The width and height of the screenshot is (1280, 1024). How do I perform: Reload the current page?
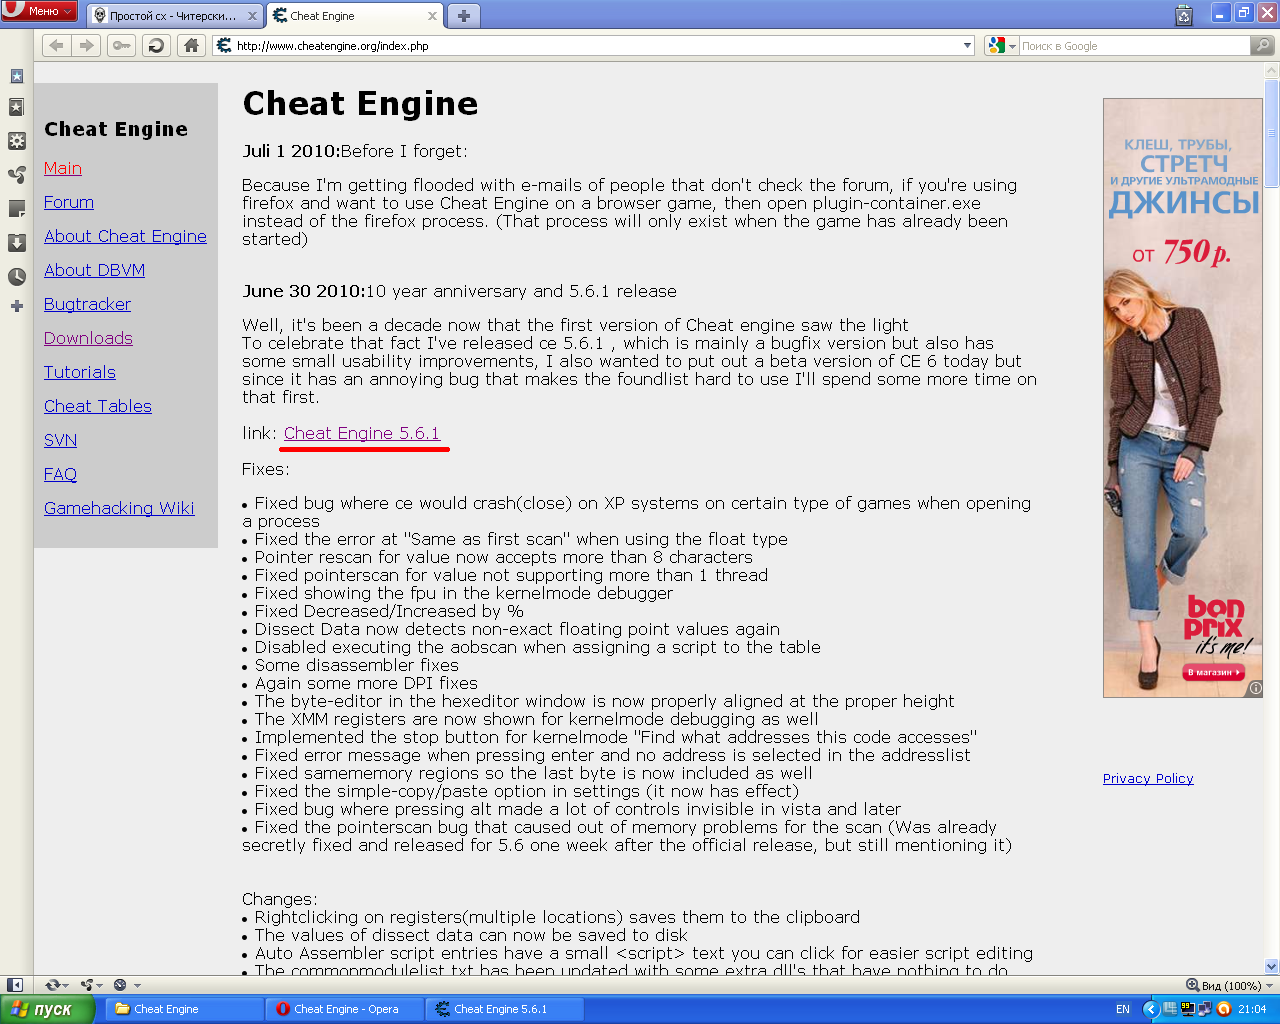click(156, 45)
